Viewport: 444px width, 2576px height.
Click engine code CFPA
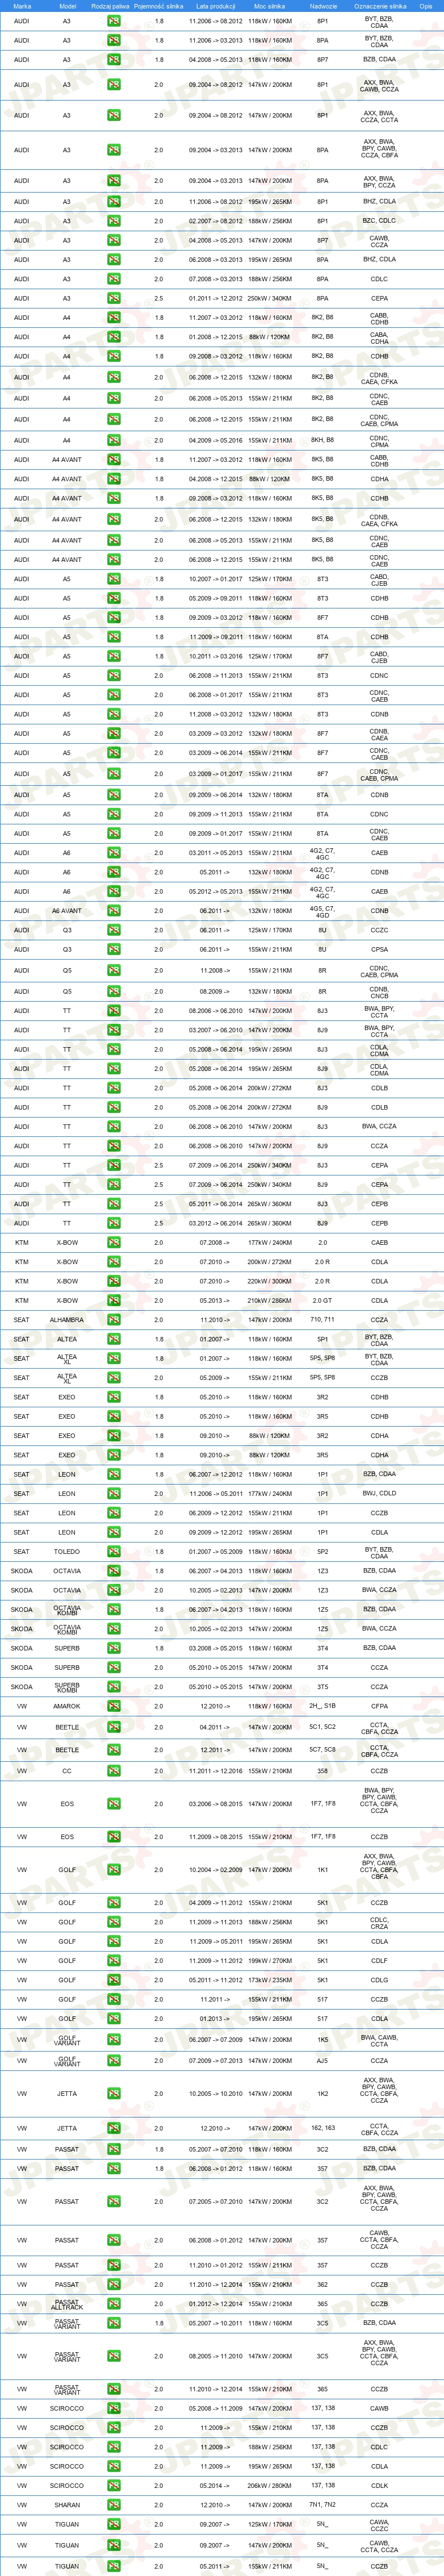pyautogui.click(x=379, y=1706)
